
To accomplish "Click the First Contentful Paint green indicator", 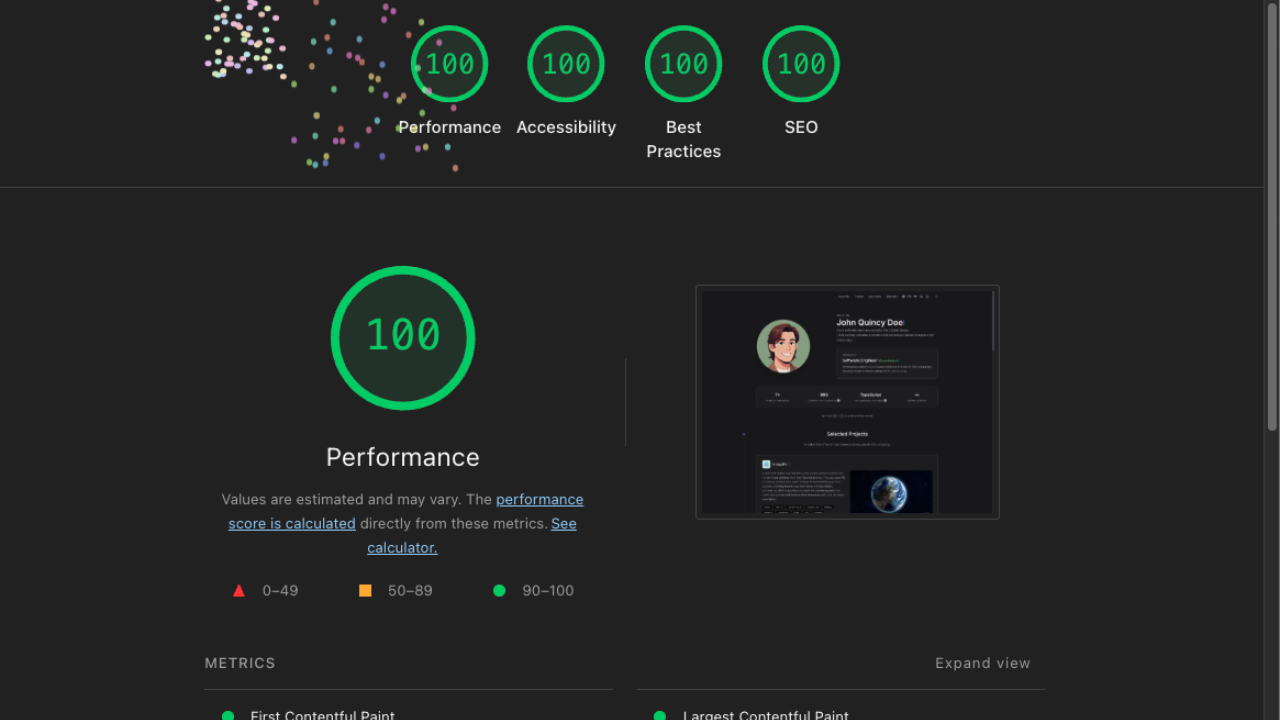I will pos(228,715).
